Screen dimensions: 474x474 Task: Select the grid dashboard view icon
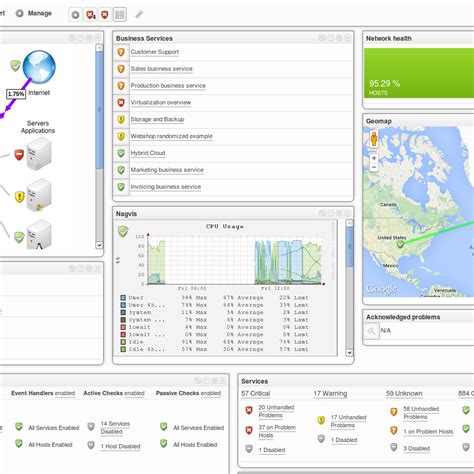[120, 15]
